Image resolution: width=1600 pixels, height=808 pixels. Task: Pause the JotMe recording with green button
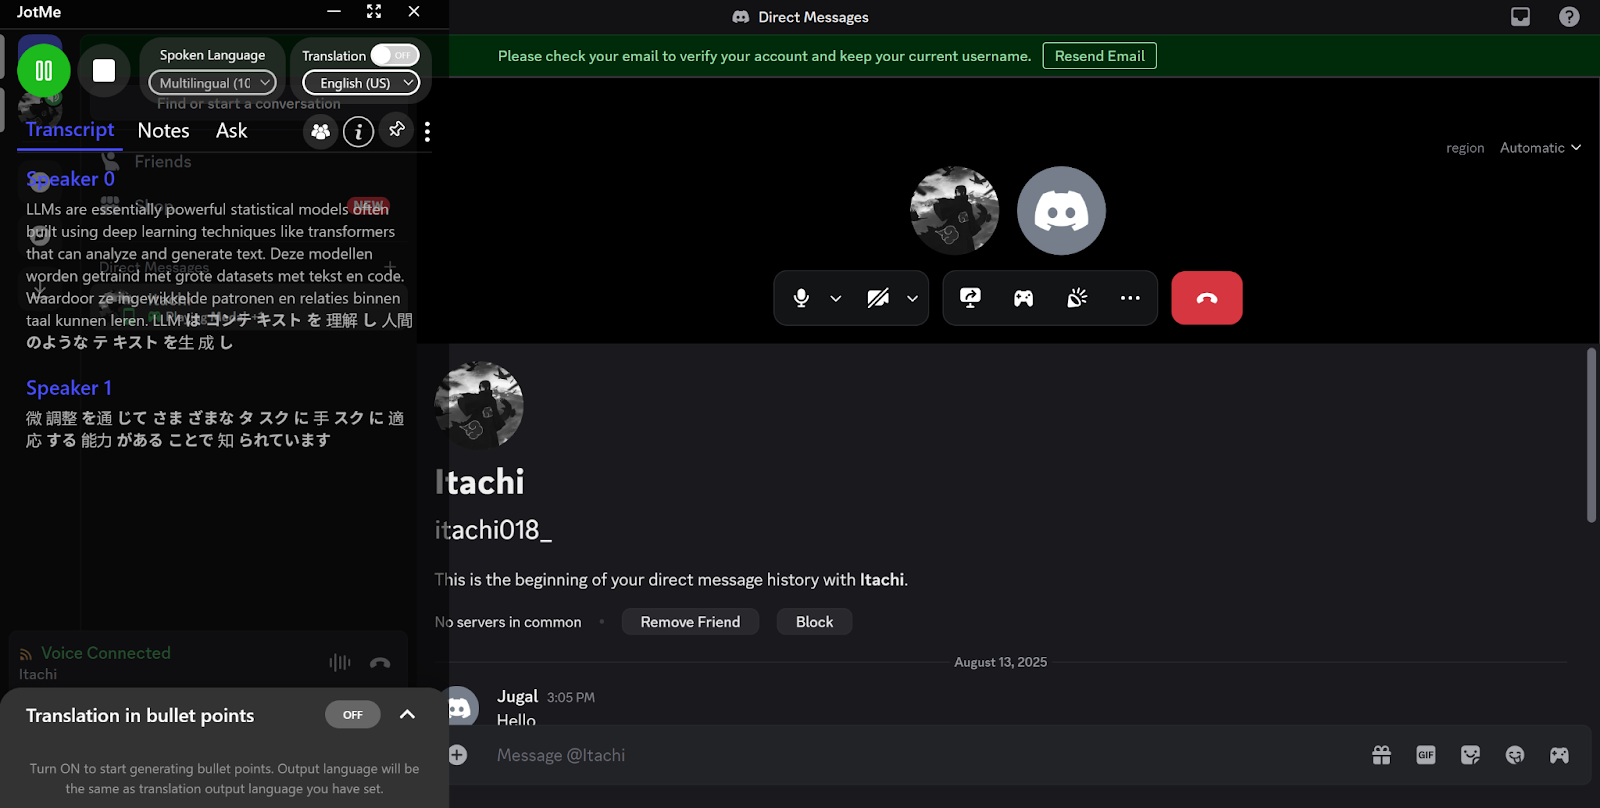(x=44, y=71)
